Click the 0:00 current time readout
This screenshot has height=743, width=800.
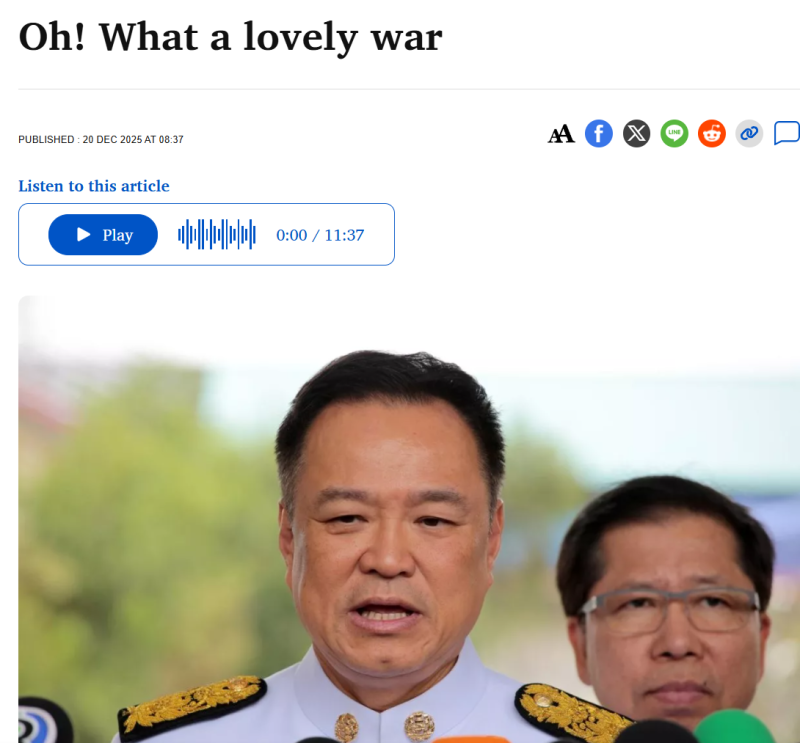pos(291,235)
